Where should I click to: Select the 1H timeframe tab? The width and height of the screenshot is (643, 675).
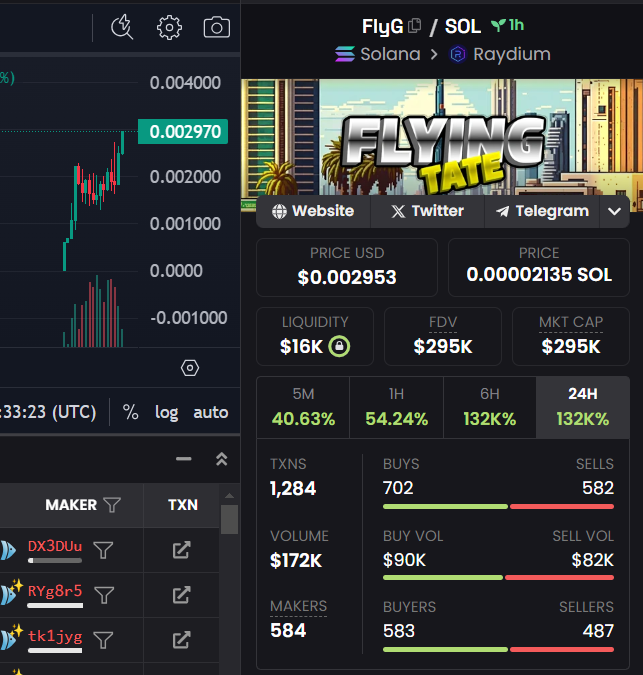point(396,407)
